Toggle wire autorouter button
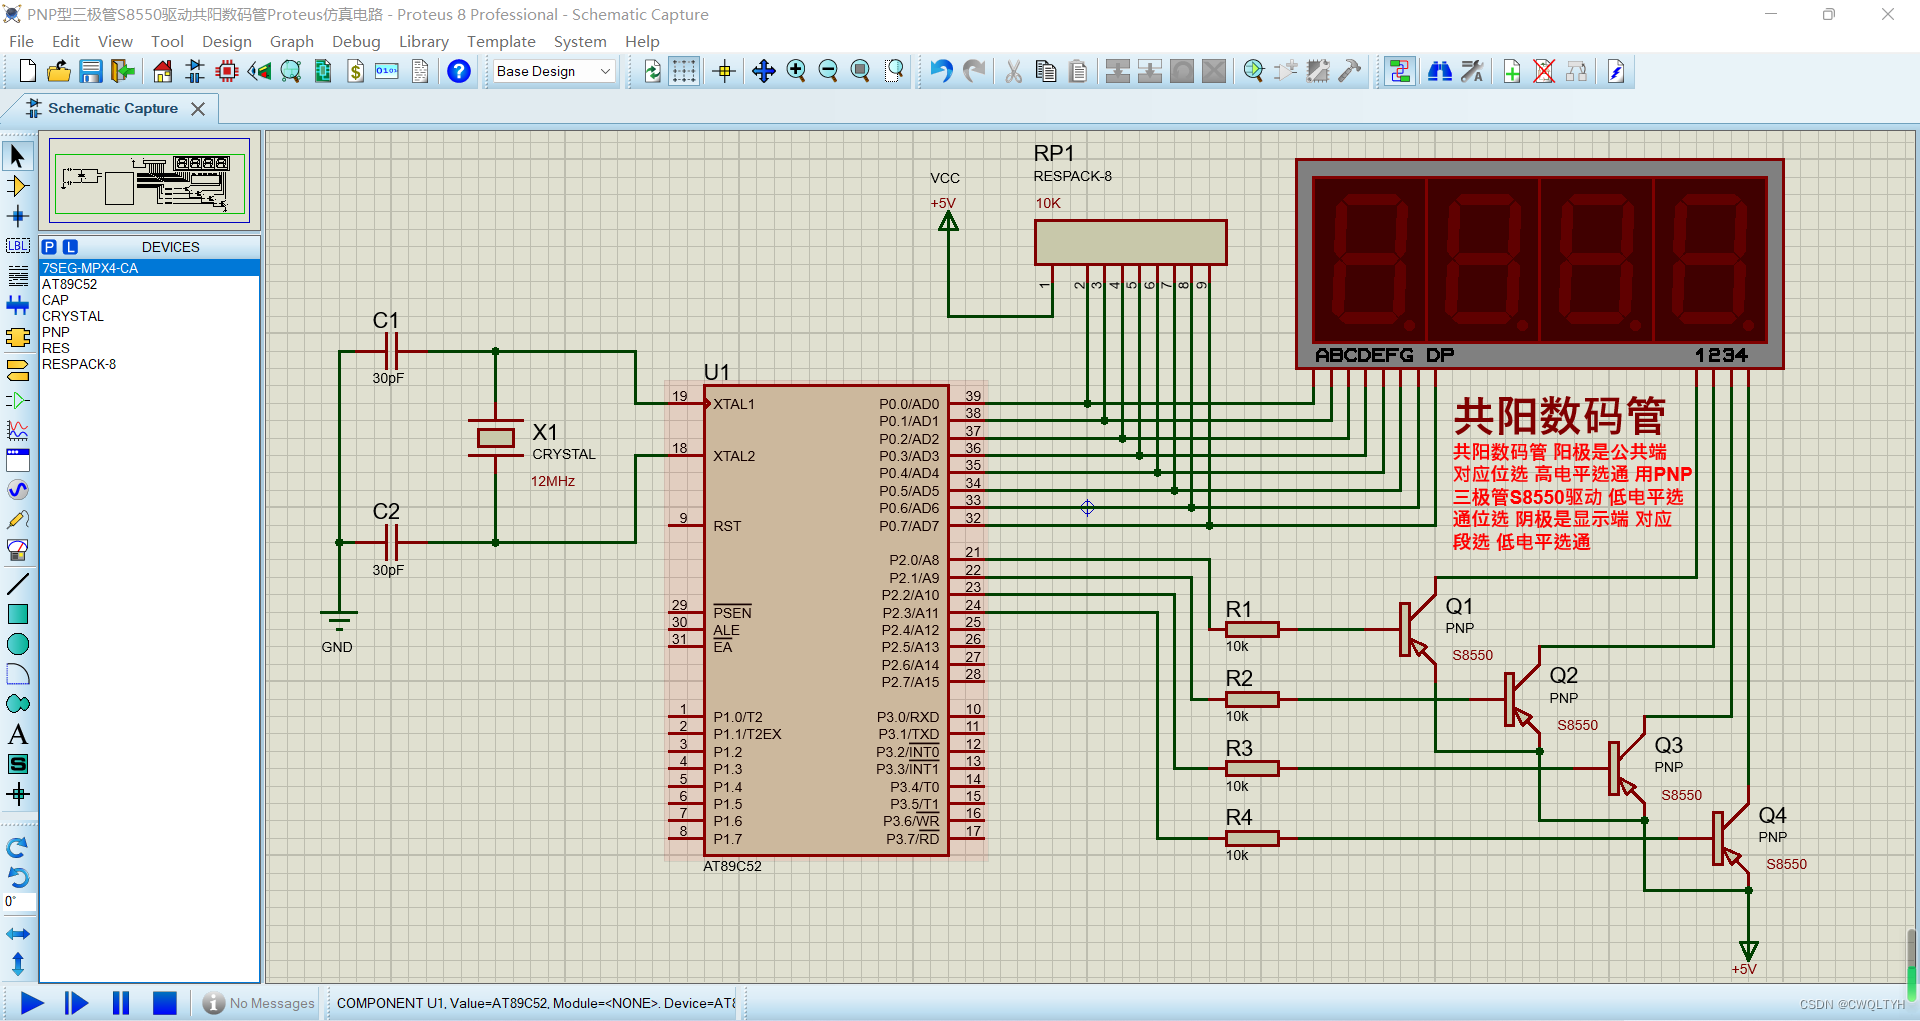 click(x=1400, y=71)
